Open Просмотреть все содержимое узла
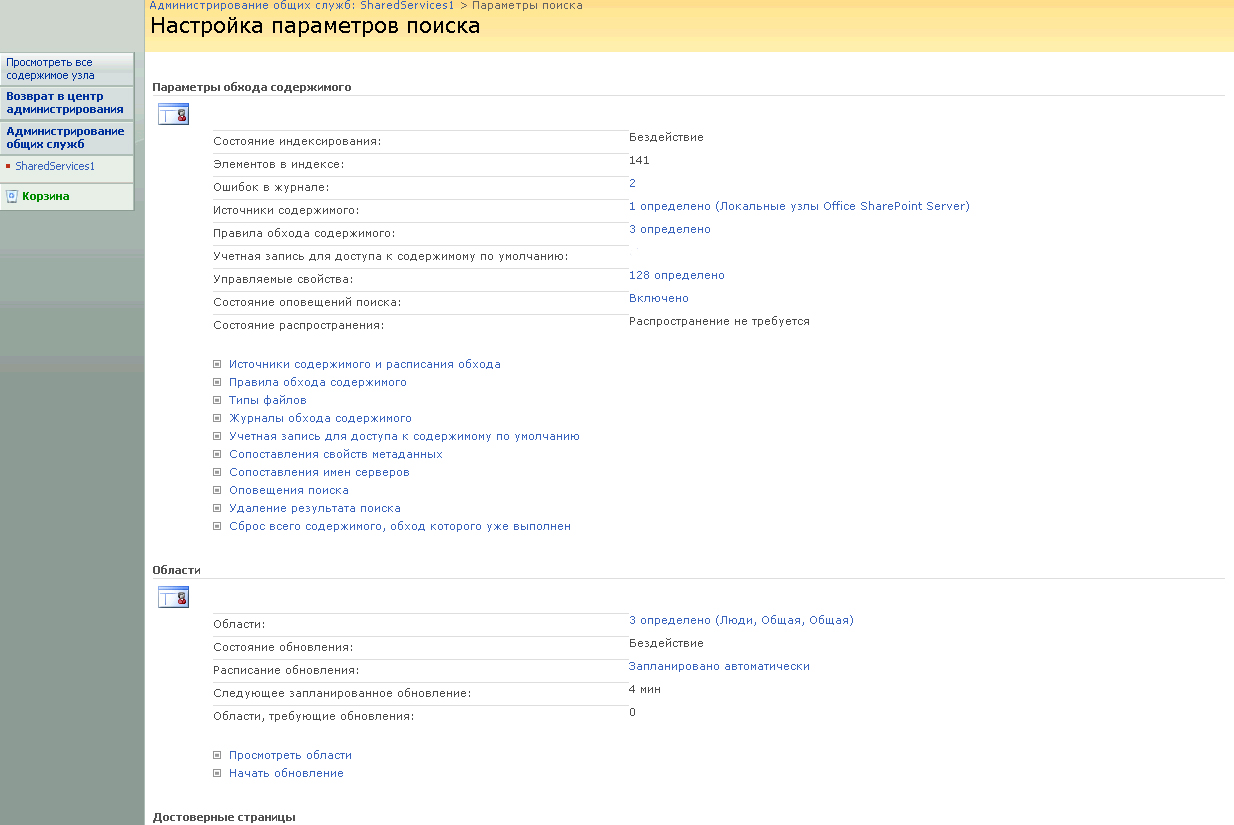Viewport: 1234px width, 825px height. 50,68
